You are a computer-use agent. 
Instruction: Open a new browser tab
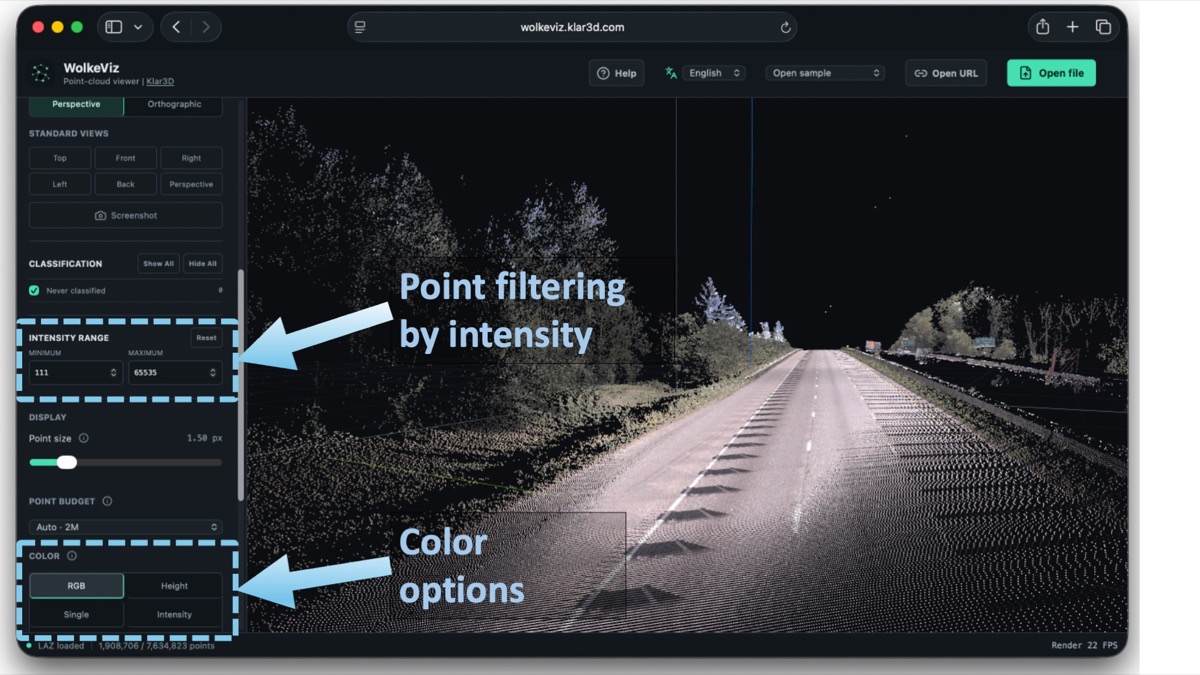pyautogui.click(x=1072, y=27)
